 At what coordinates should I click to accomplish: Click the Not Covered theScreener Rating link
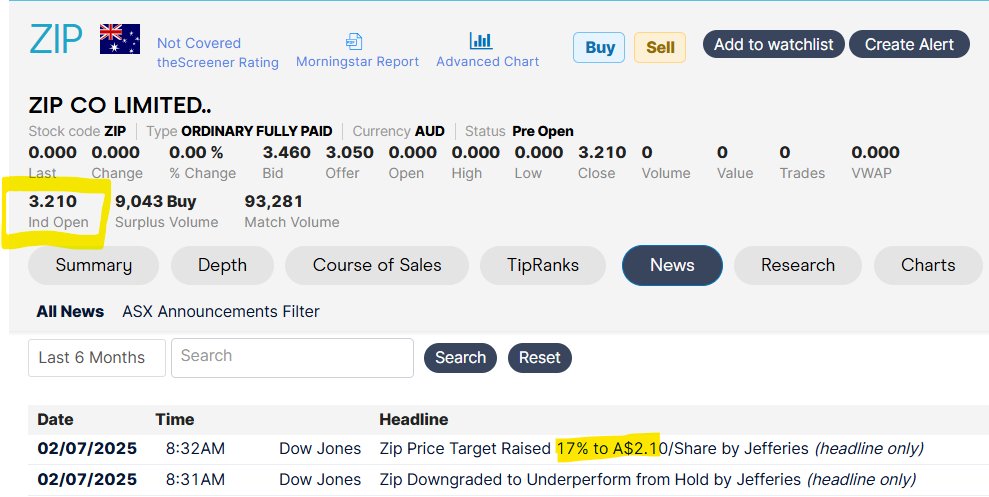coord(218,53)
